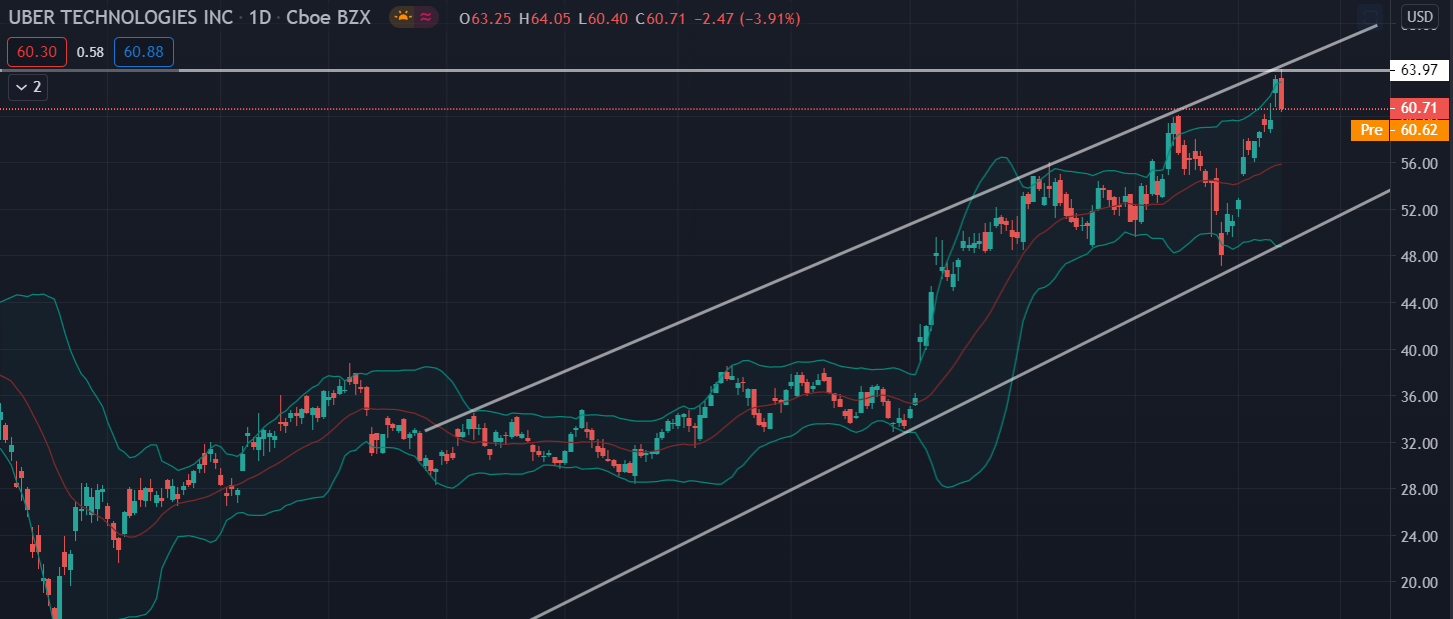Image resolution: width=1453 pixels, height=619 pixels.
Task: Click the 28.00 price axis tick
Action: (x=1419, y=490)
